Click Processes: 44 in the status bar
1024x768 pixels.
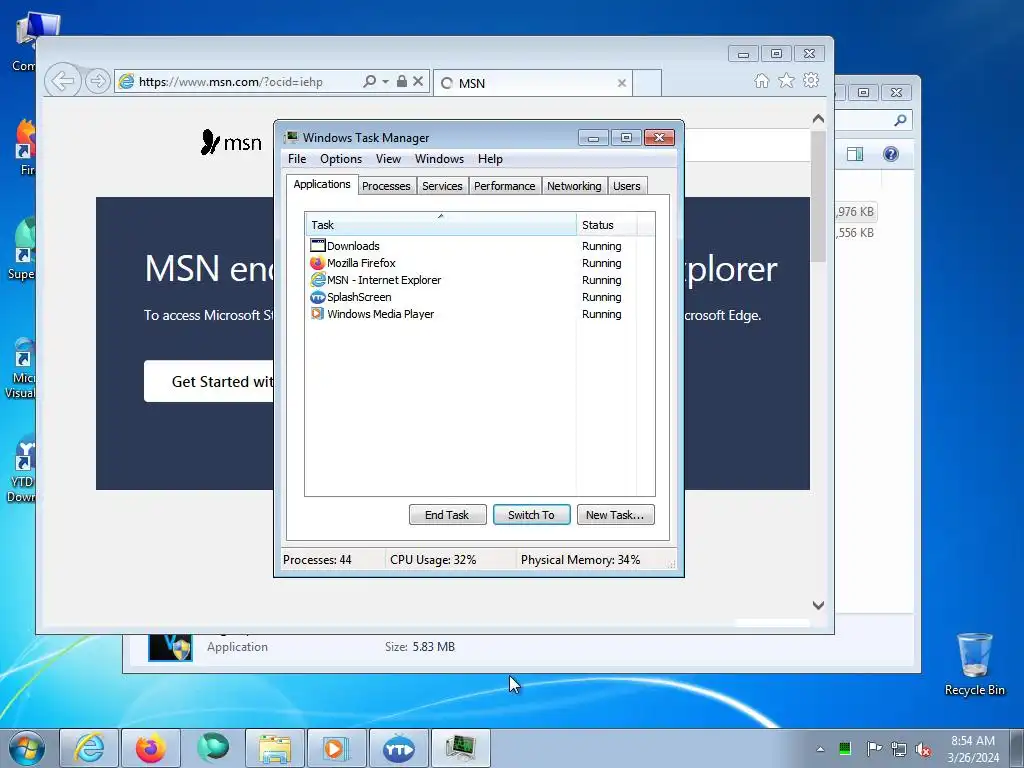tap(317, 560)
